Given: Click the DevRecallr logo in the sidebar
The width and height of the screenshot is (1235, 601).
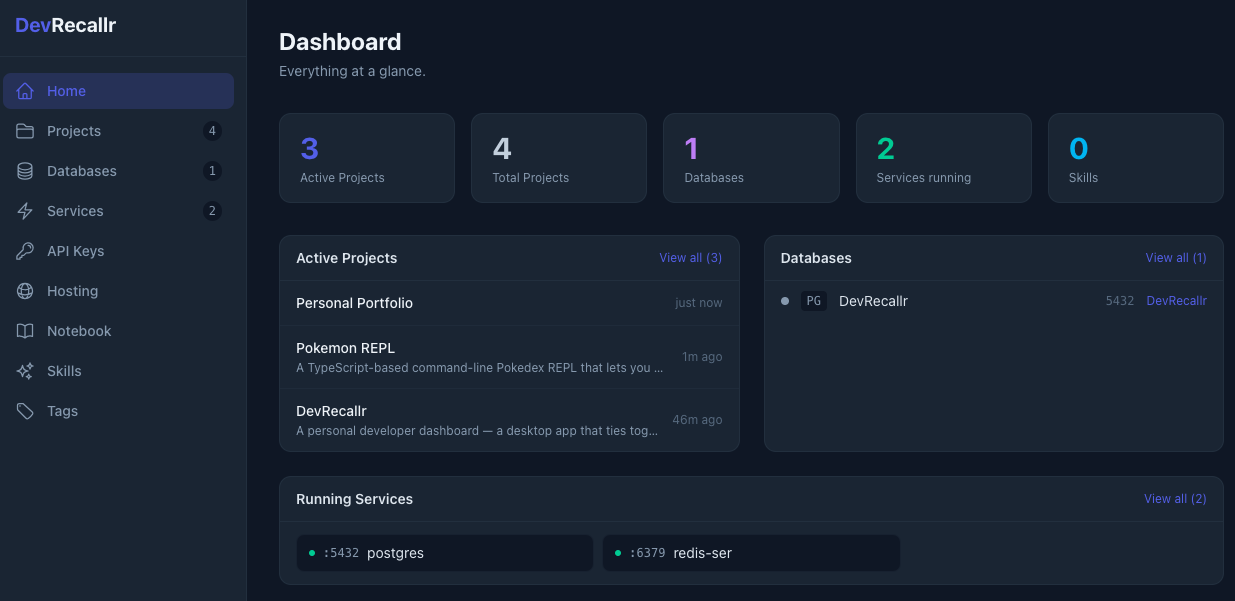Looking at the screenshot, I should [x=65, y=25].
